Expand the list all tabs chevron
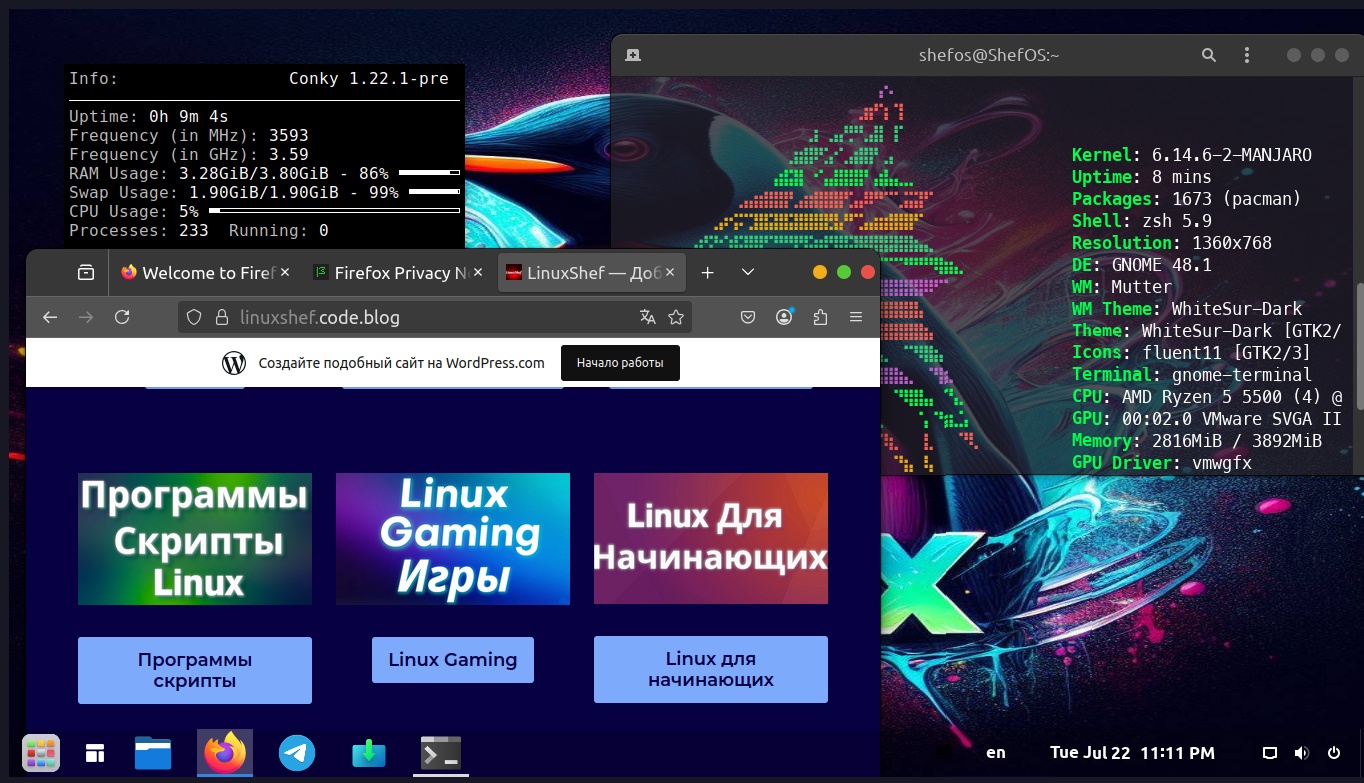 (748, 273)
